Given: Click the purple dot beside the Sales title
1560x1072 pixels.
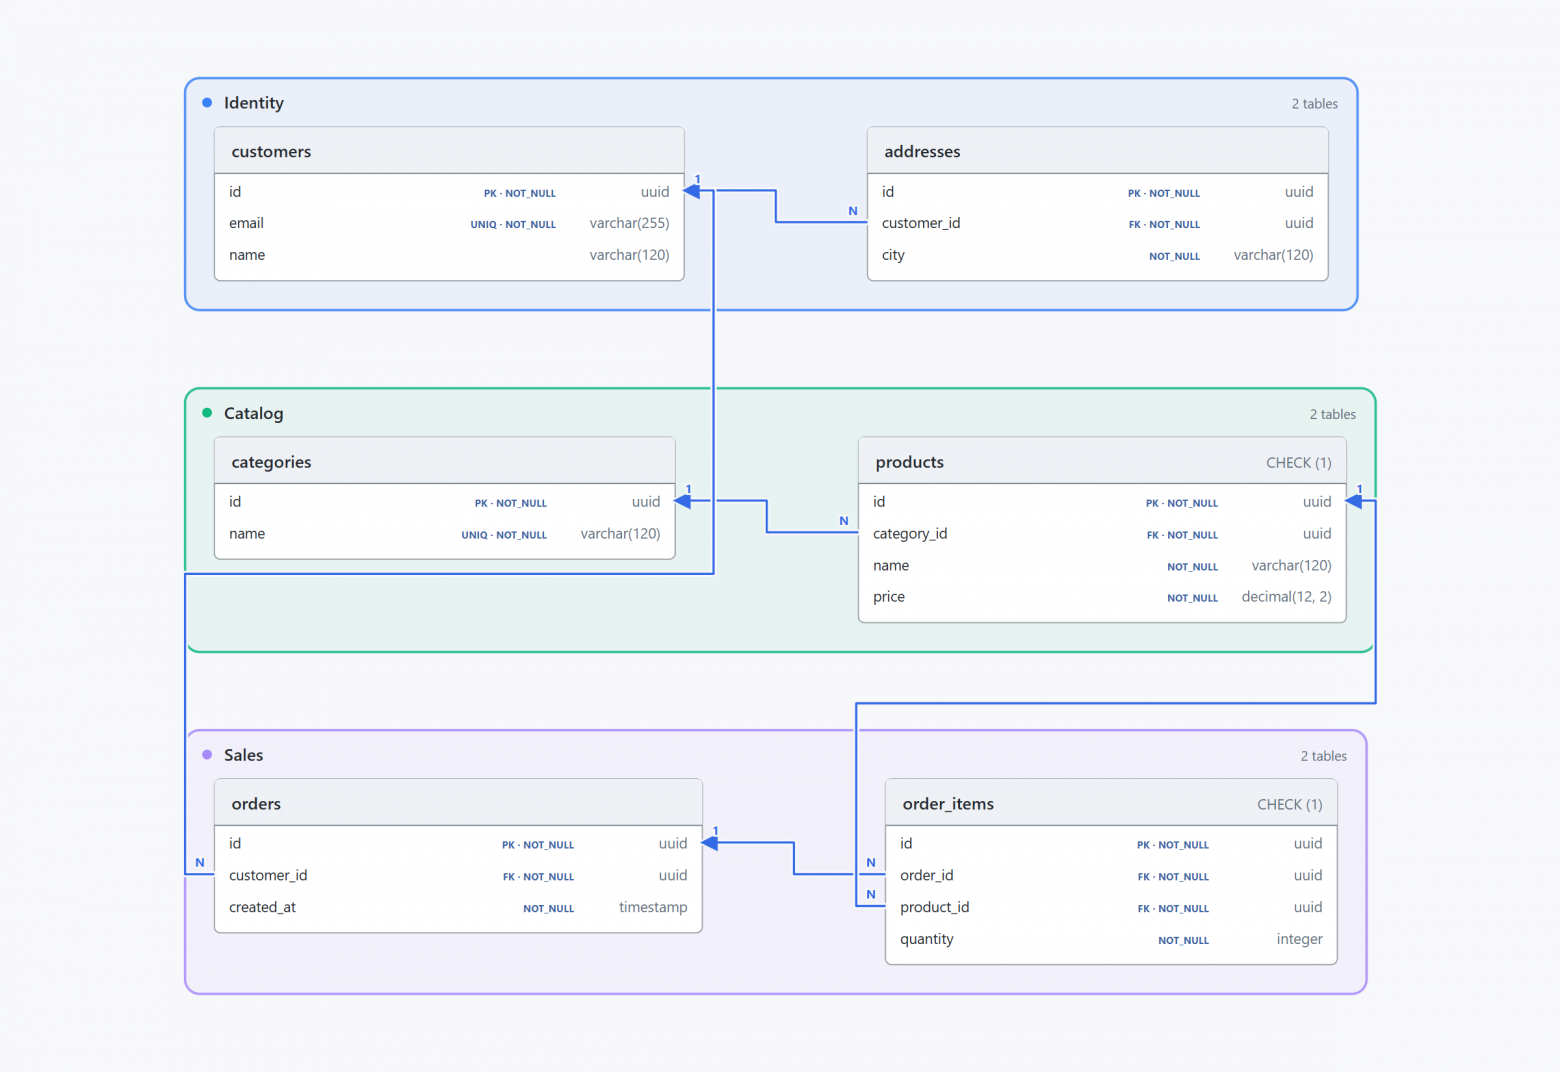Looking at the screenshot, I should click(207, 754).
